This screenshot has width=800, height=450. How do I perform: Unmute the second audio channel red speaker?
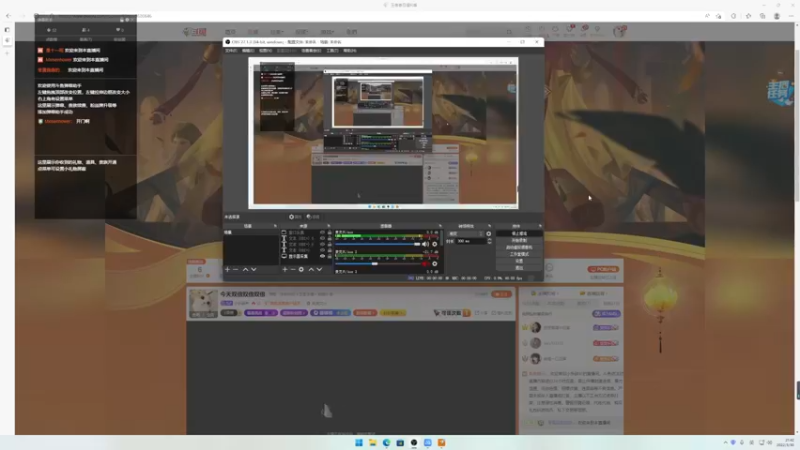426,264
